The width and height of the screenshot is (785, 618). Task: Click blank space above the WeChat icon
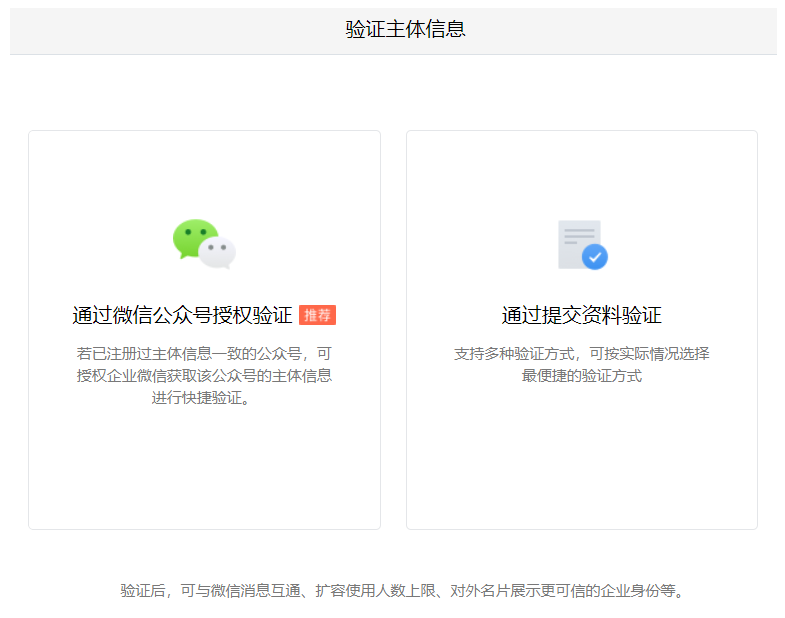click(204, 172)
